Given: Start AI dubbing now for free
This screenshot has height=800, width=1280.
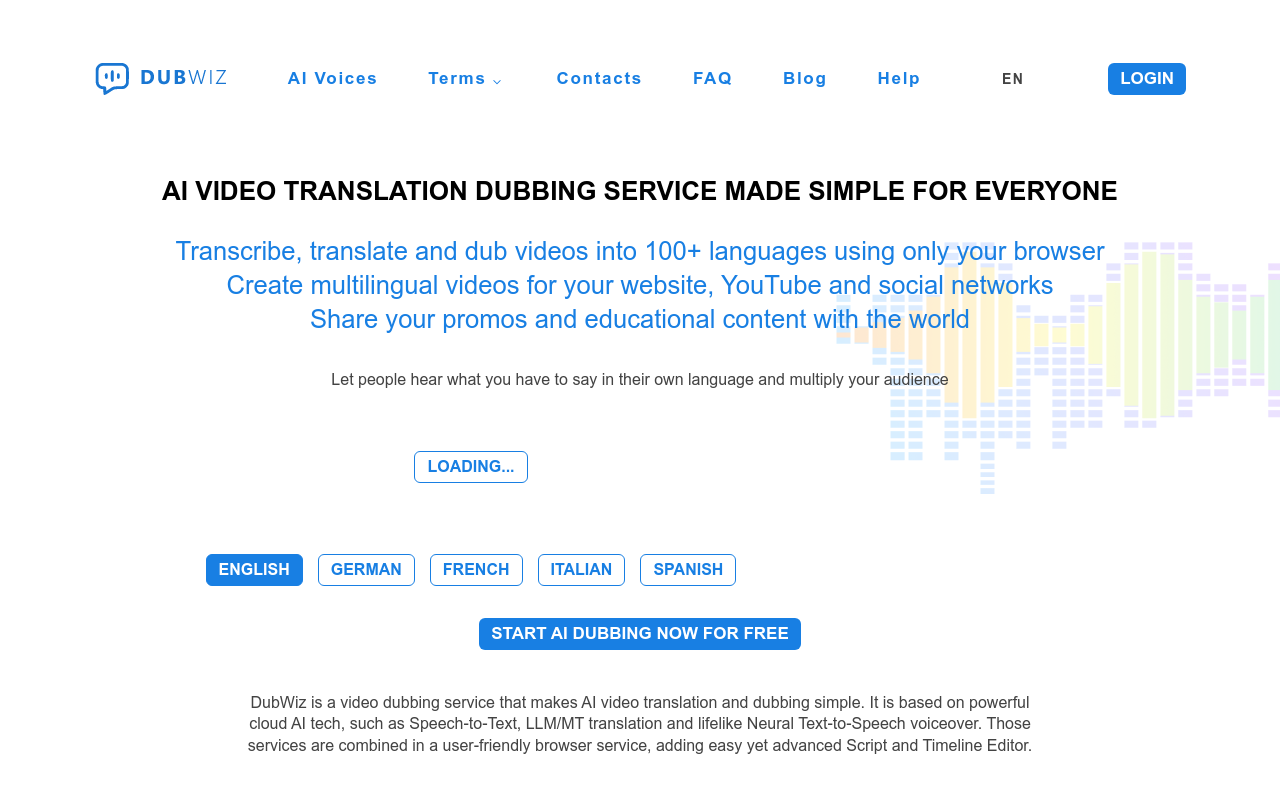Looking at the screenshot, I should 640,634.
